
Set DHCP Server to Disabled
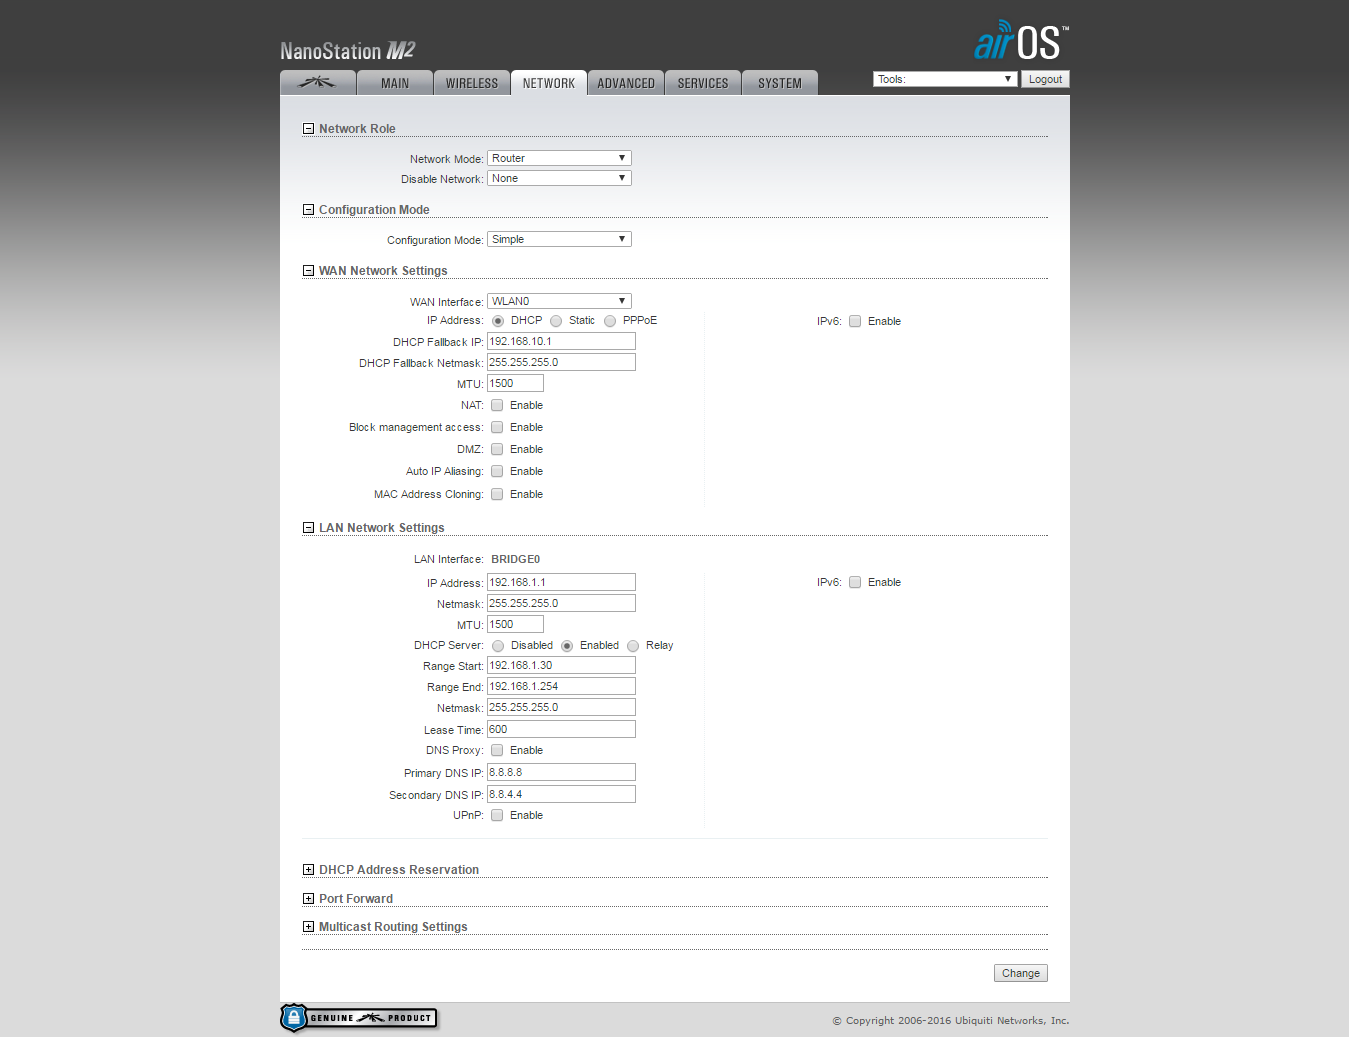tap(498, 646)
